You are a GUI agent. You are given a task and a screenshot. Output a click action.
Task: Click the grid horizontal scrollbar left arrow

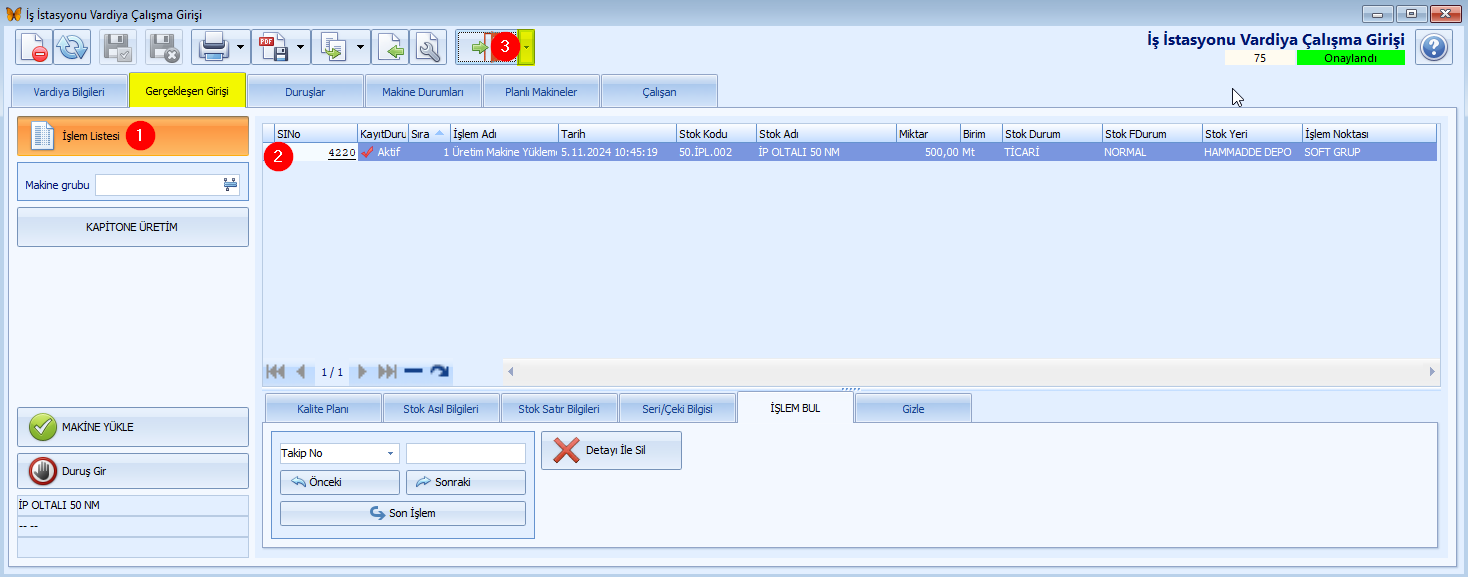(511, 371)
